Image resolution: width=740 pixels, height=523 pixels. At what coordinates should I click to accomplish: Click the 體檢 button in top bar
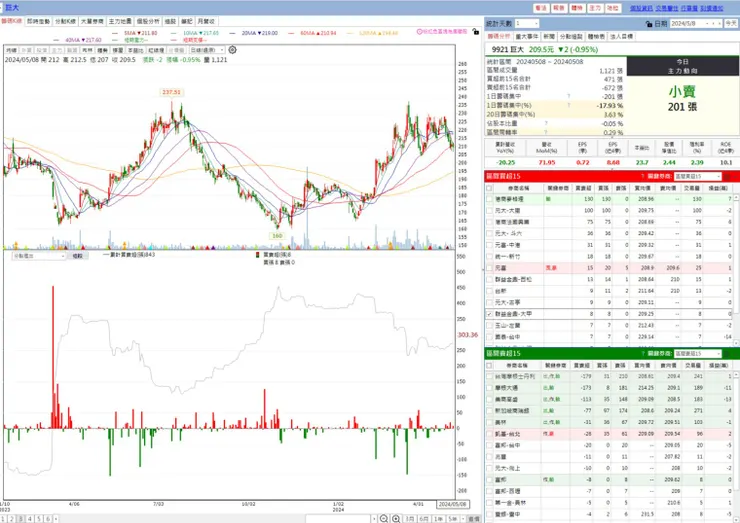point(577,8)
